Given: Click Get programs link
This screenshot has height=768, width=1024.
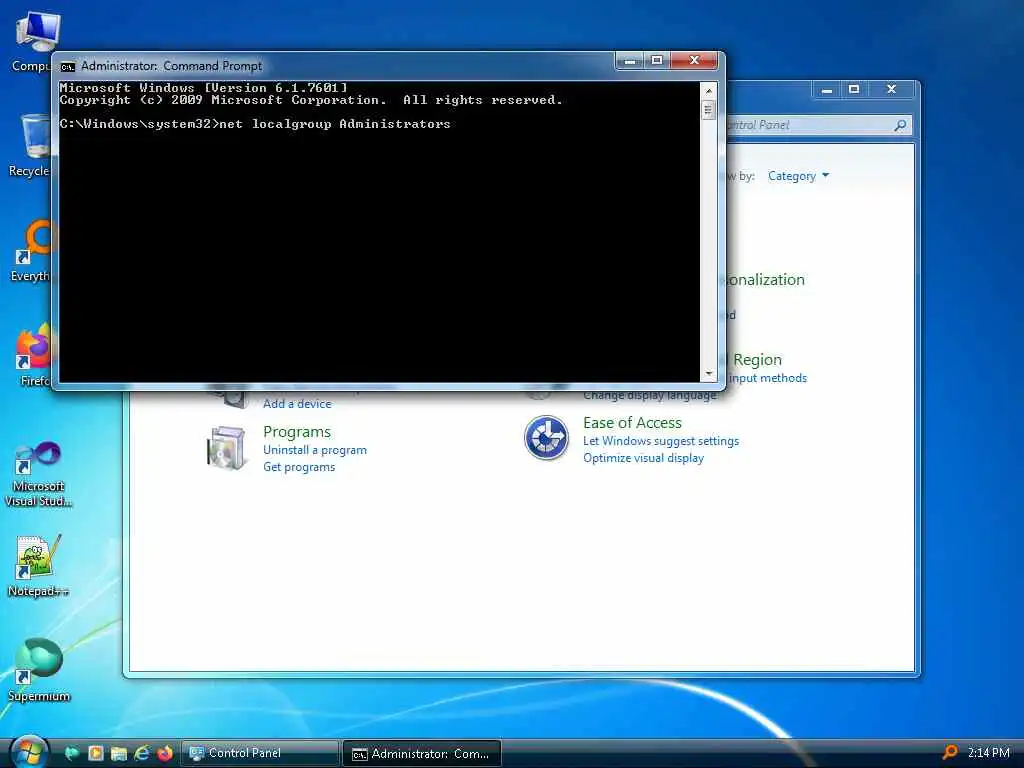Looking at the screenshot, I should [x=299, y=467].
